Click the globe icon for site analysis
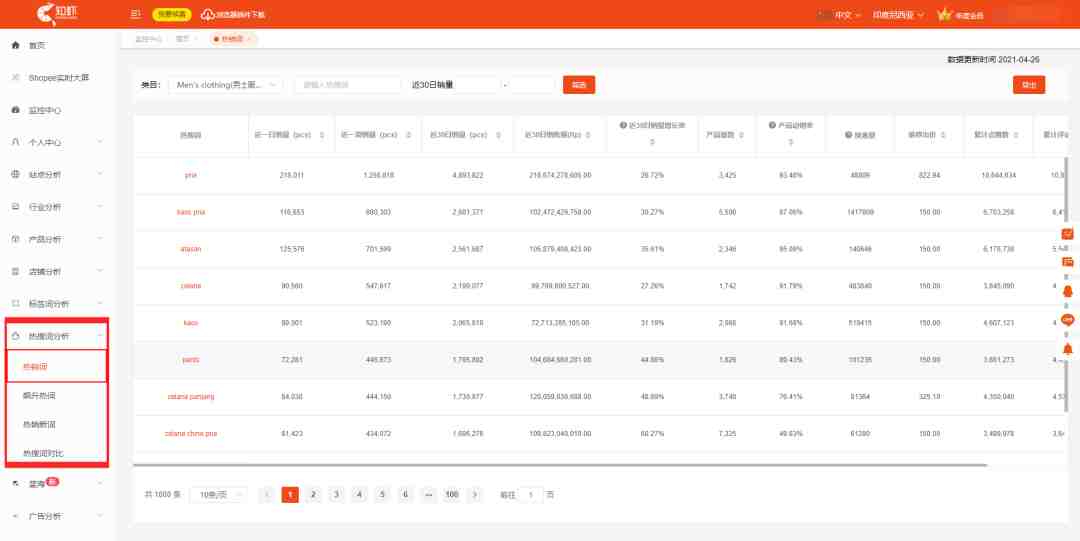 click(x=15, y=174)
